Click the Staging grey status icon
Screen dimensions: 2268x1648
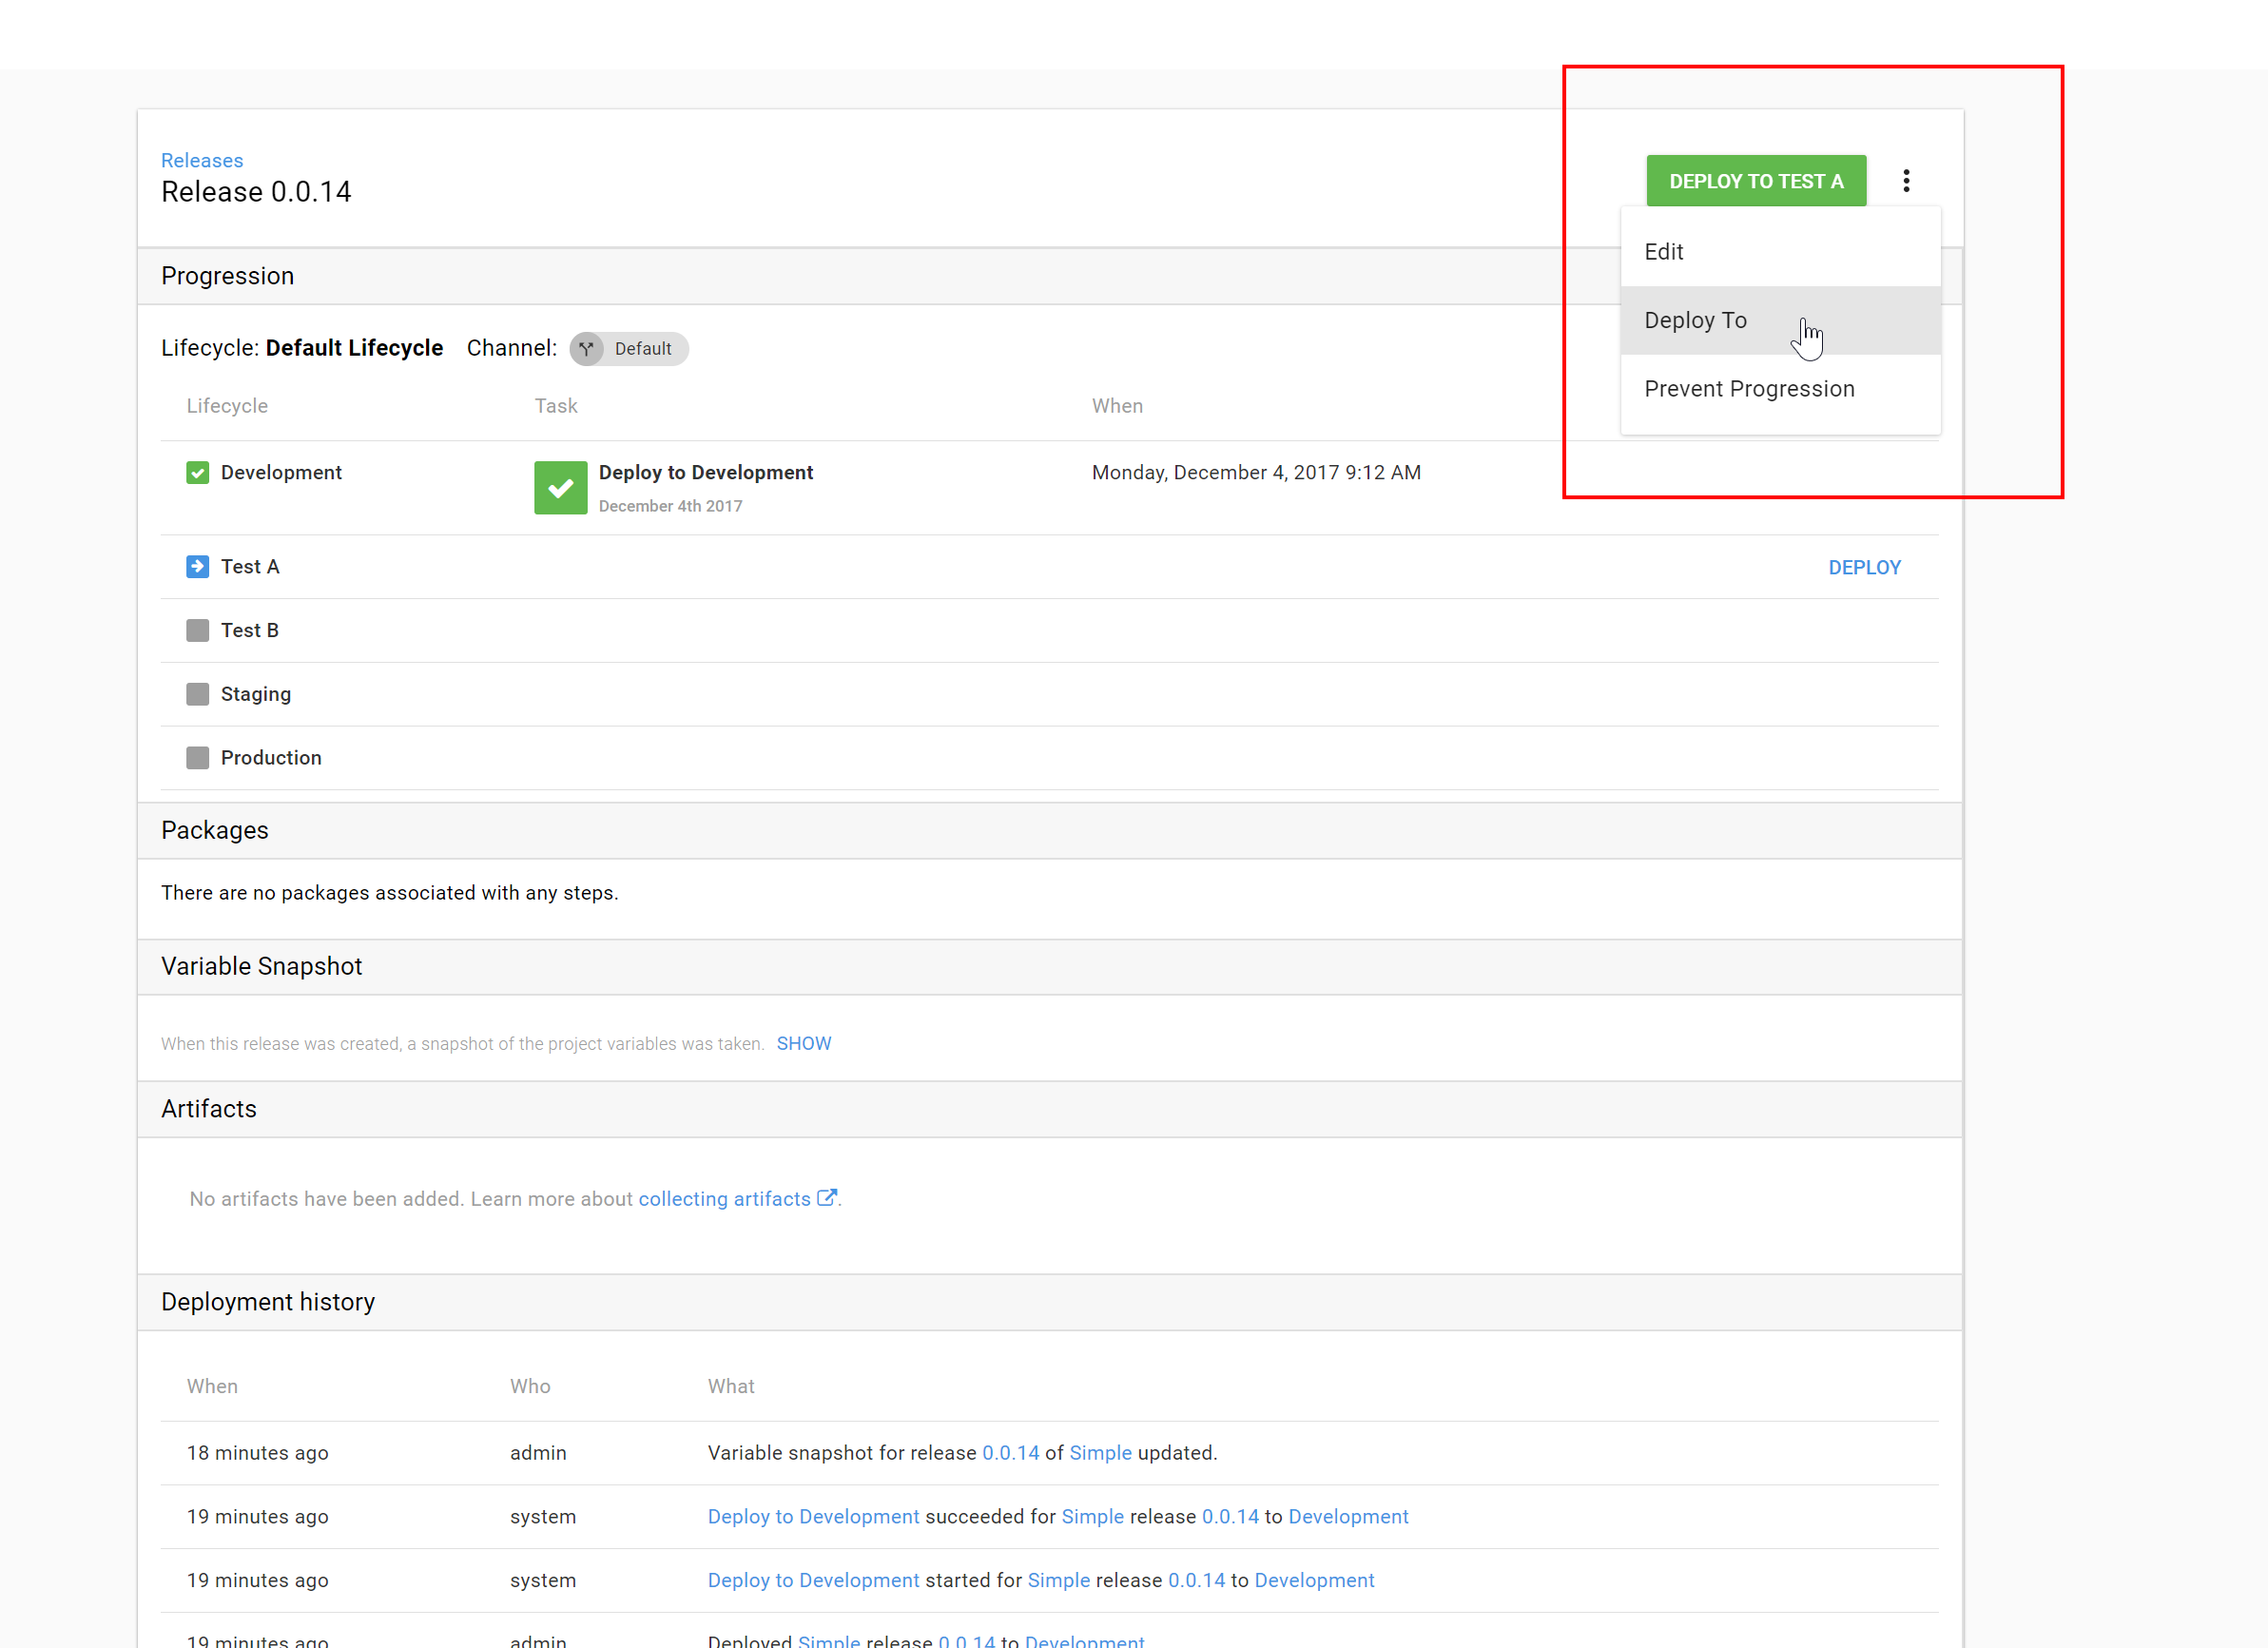tap(197, 694)
